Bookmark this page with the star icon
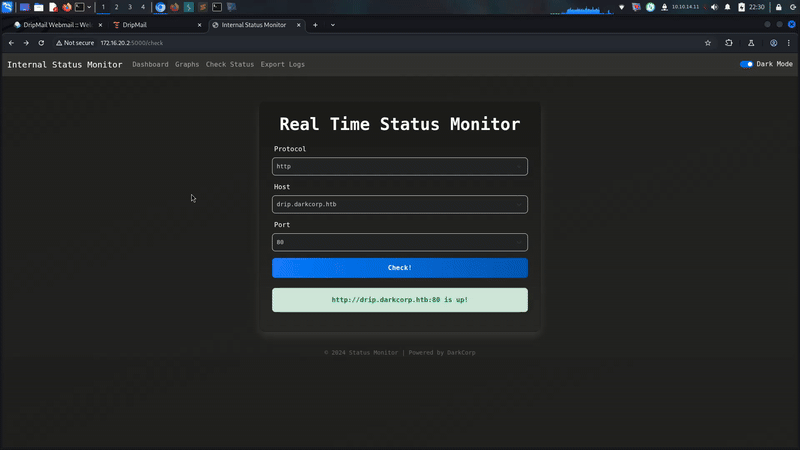Image resolution: width=800 pixels, height=450 pixels. 708,43
